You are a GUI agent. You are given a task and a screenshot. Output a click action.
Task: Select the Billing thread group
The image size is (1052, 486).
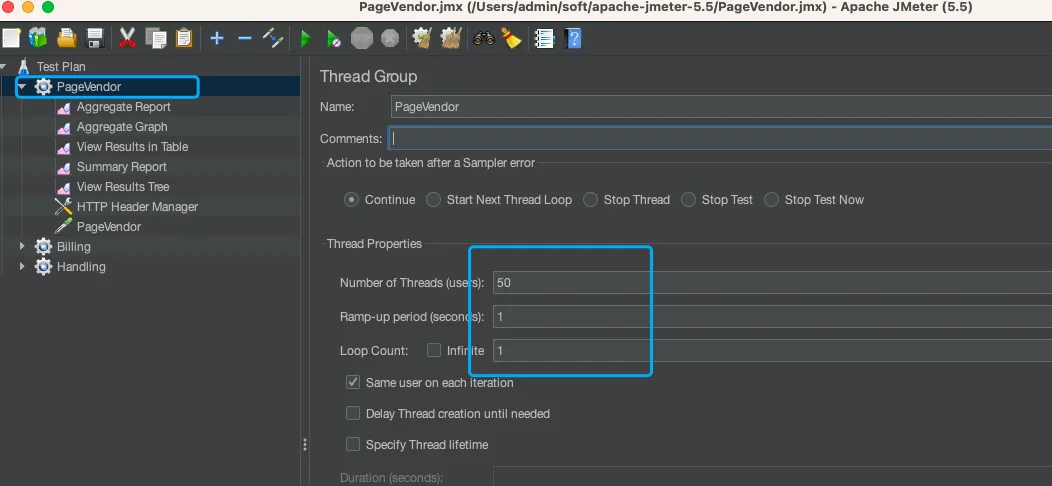[74, 246]
